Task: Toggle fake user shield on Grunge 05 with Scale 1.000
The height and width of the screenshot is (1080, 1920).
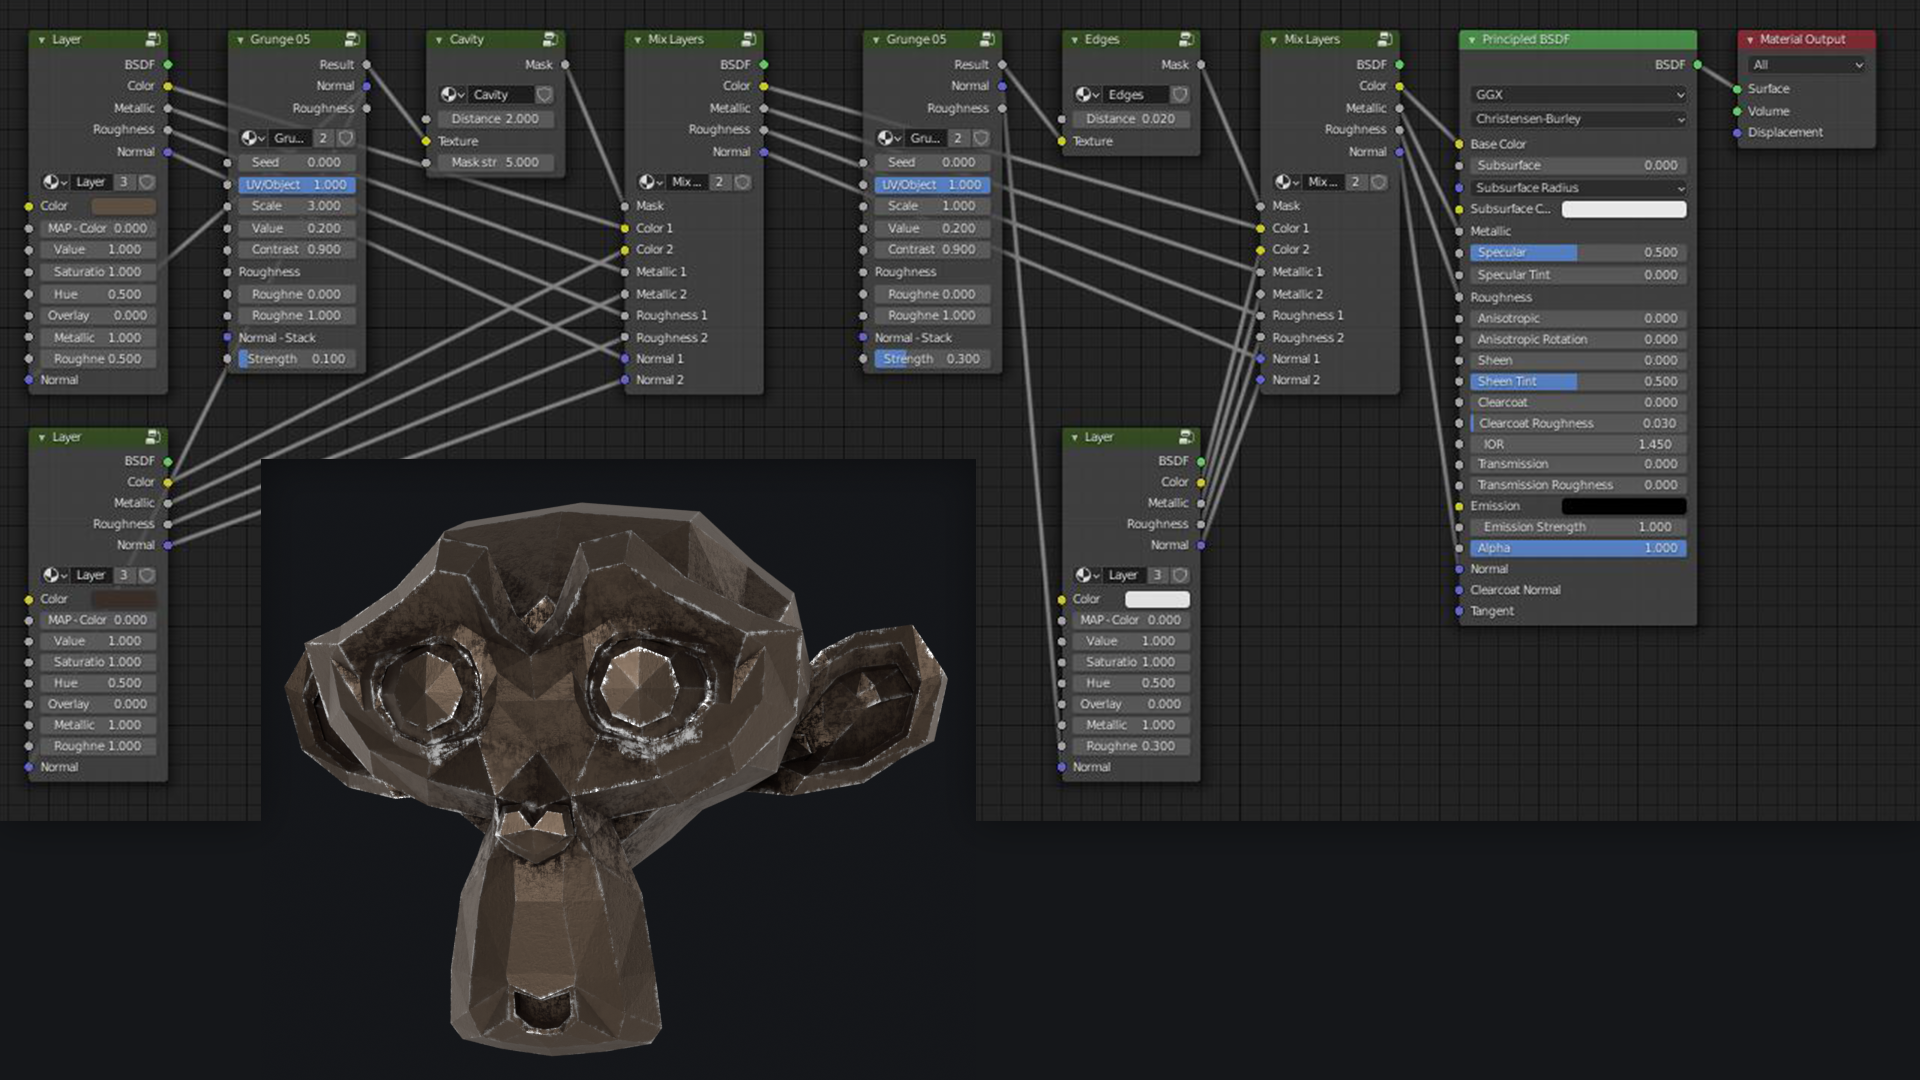Action: 981,138
